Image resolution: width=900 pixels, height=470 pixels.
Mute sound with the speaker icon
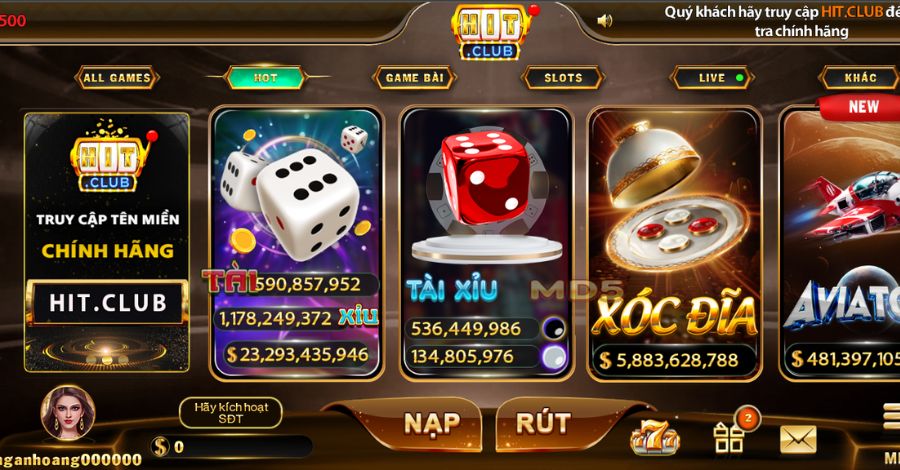tap(604, 21)
